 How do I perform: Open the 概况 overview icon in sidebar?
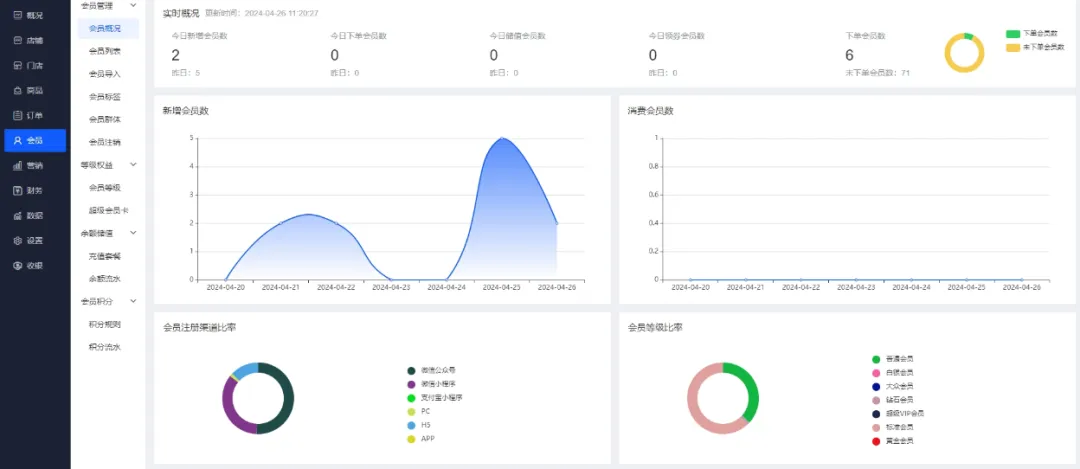18,15
